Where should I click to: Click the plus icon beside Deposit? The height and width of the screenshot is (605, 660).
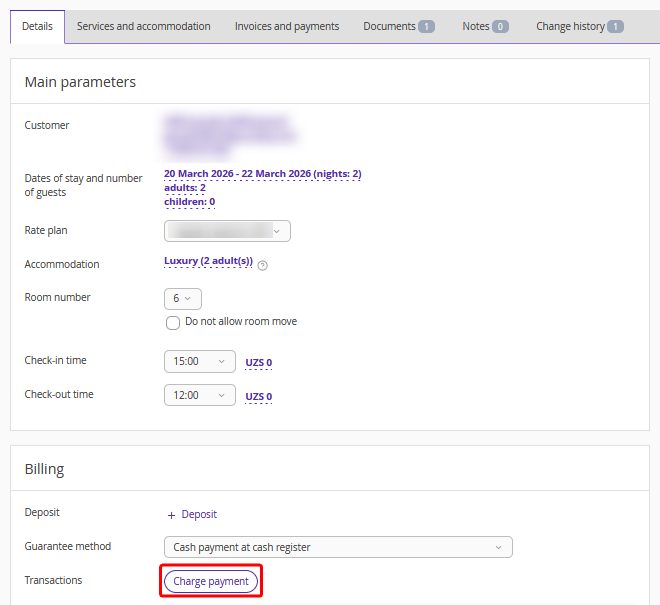pyautogui.click(x=171, y=515)
